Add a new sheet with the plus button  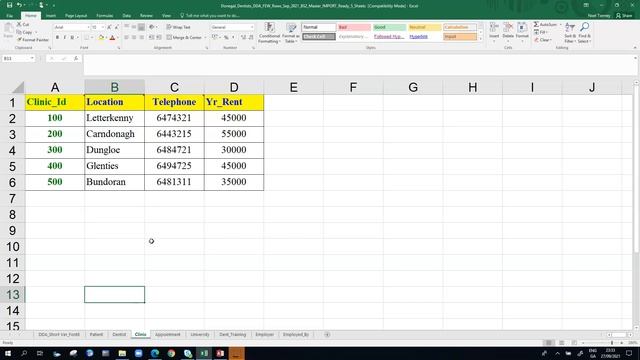(x=327, y=334)
